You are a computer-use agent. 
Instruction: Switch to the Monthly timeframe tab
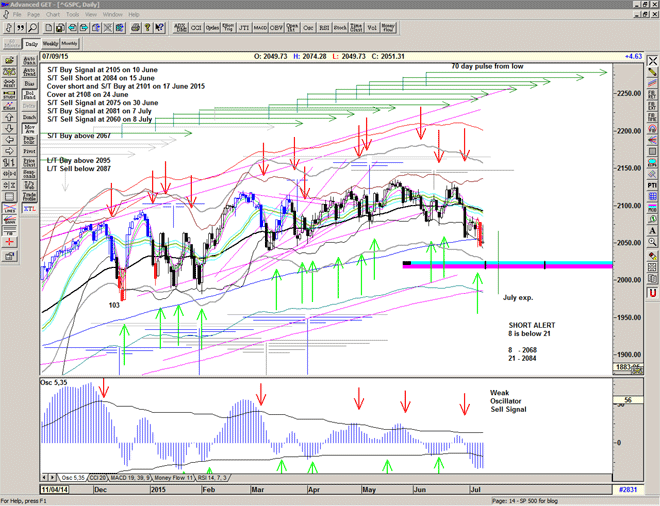(x=69, y=44)
